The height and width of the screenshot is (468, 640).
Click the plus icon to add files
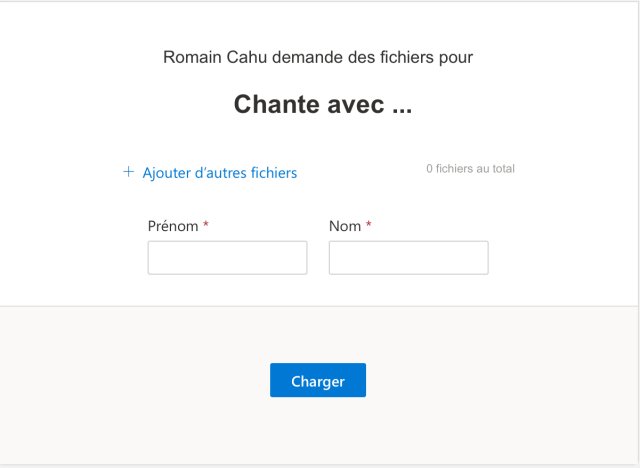tap(128, 172)
